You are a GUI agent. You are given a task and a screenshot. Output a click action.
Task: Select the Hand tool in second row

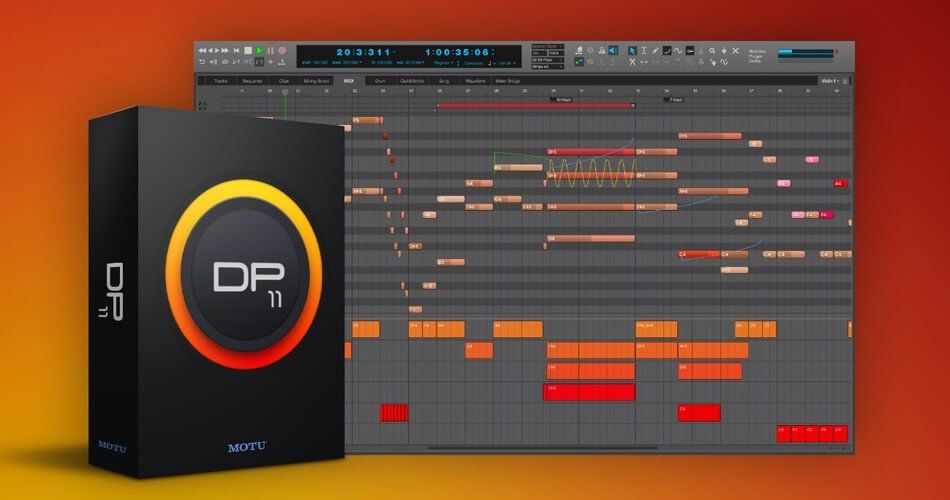[x=714, y=62]
